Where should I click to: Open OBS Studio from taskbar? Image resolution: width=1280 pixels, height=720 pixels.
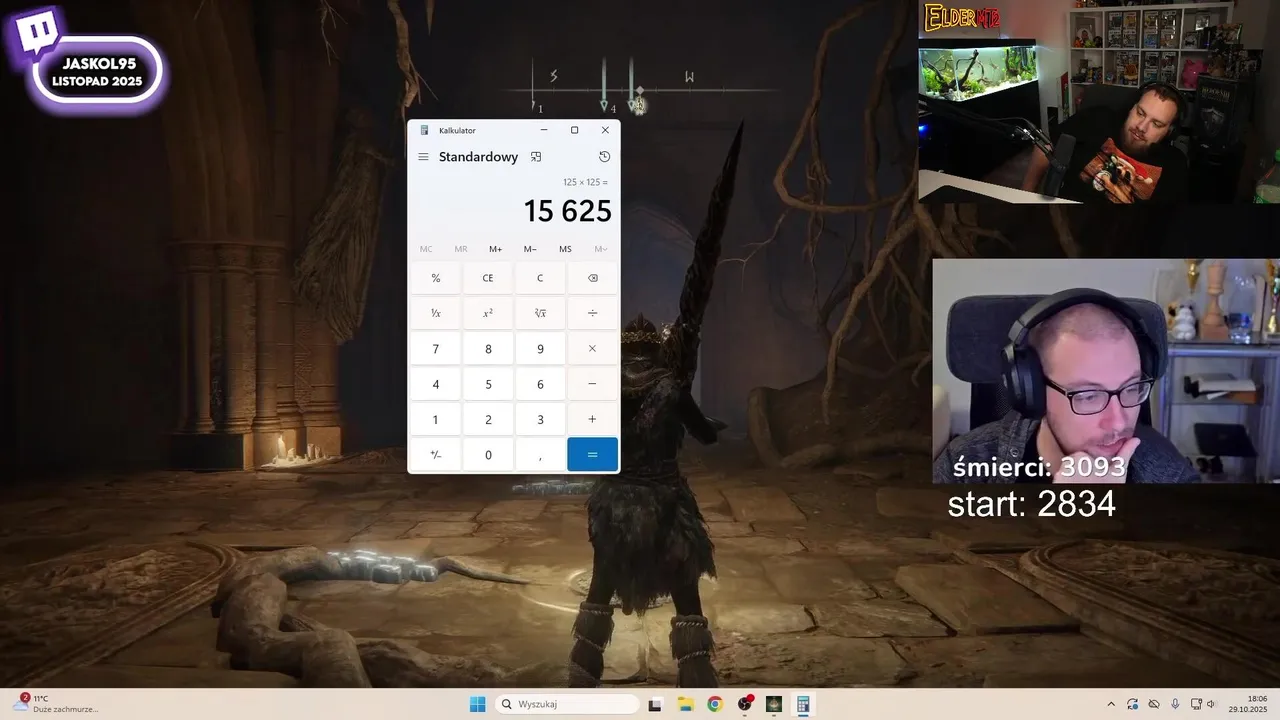(744, 704)
